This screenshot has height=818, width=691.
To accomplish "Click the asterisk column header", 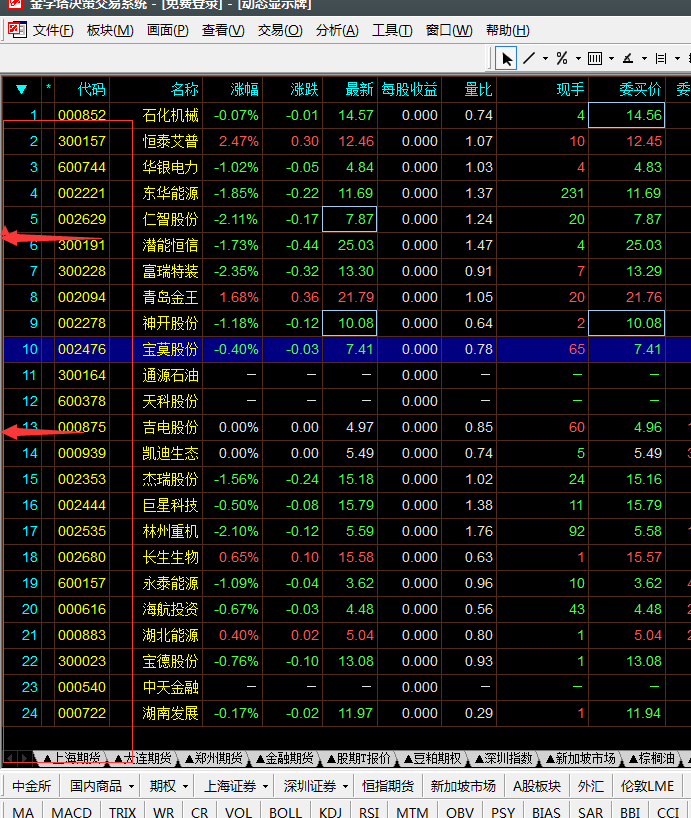I will click(47, 90).
